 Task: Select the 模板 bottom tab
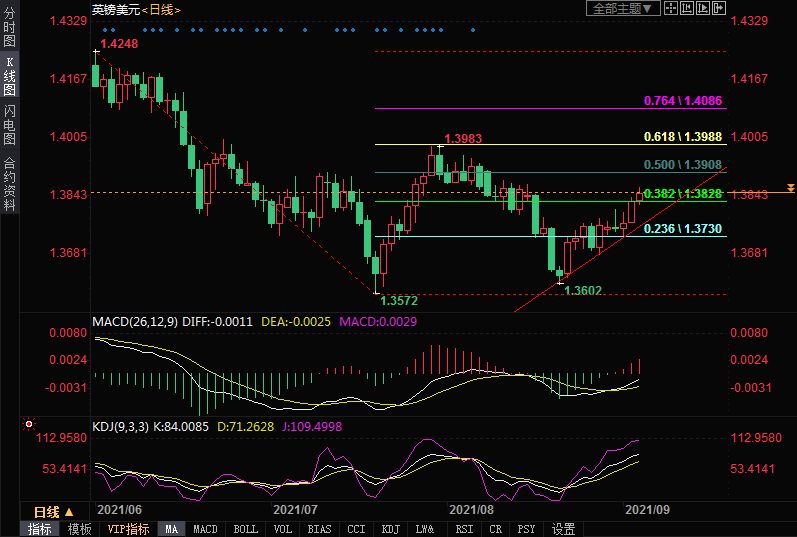point(79,529)
